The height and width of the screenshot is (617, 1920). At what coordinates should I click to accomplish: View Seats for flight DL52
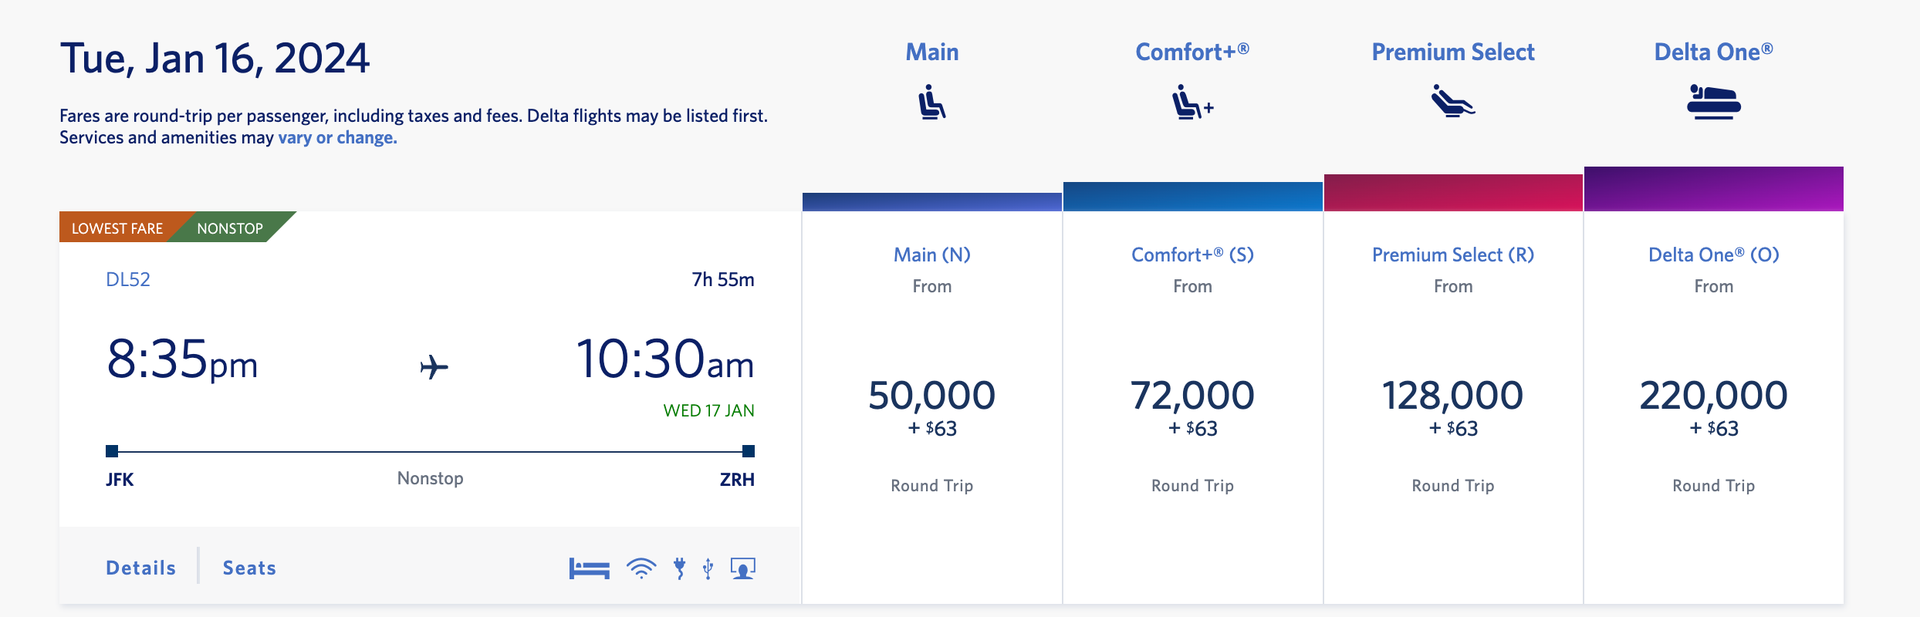coord(248,567)
